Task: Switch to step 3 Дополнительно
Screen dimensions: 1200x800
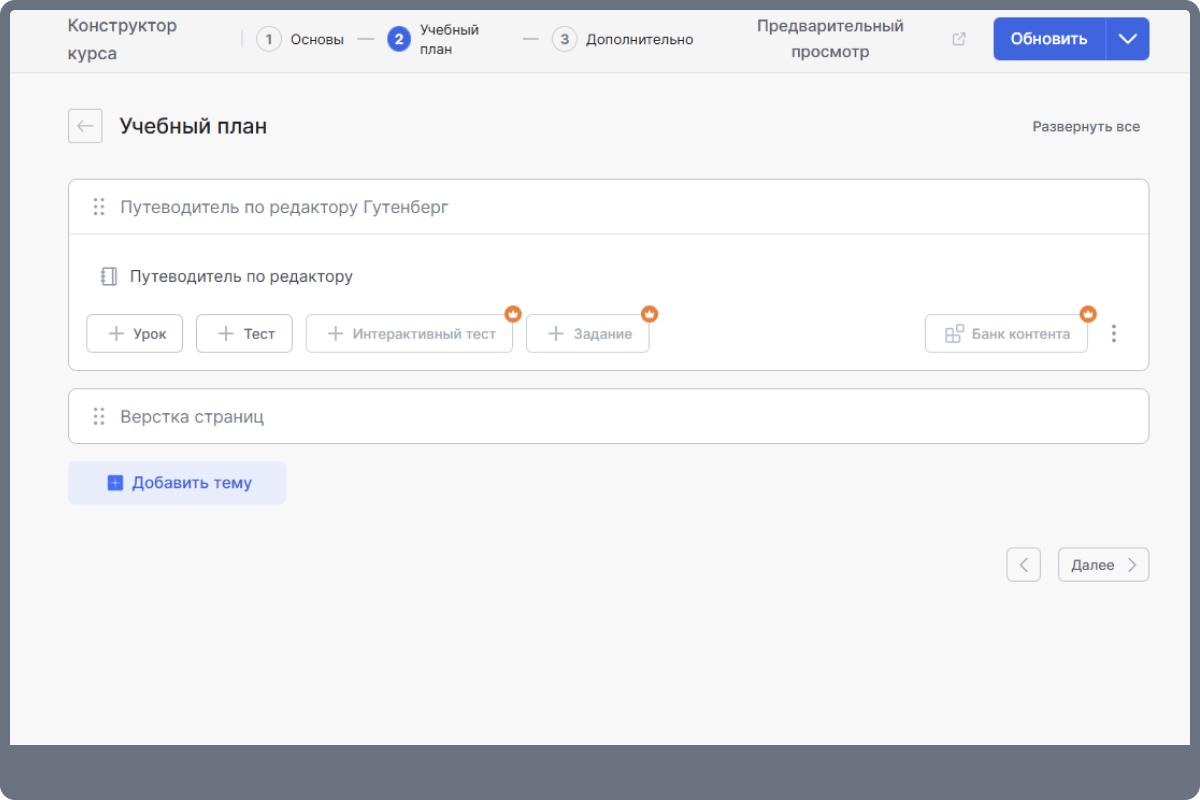Action: (623, 39)
